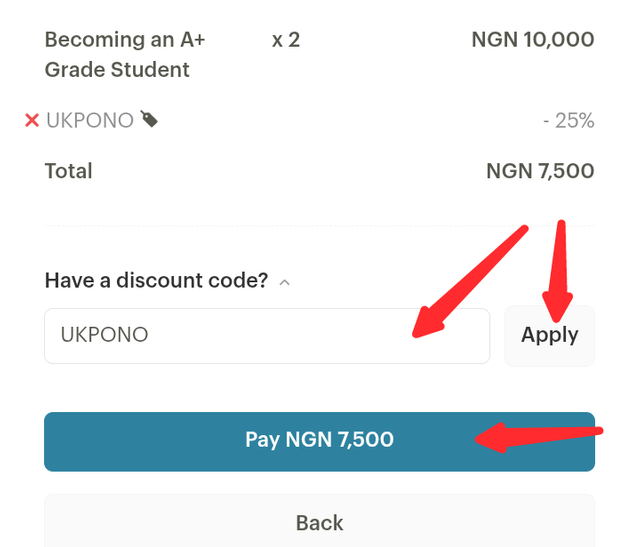Click the red arrow pointing at Pay button
The width and height of the screenshot is (640, 547).
tap(539, 438)
